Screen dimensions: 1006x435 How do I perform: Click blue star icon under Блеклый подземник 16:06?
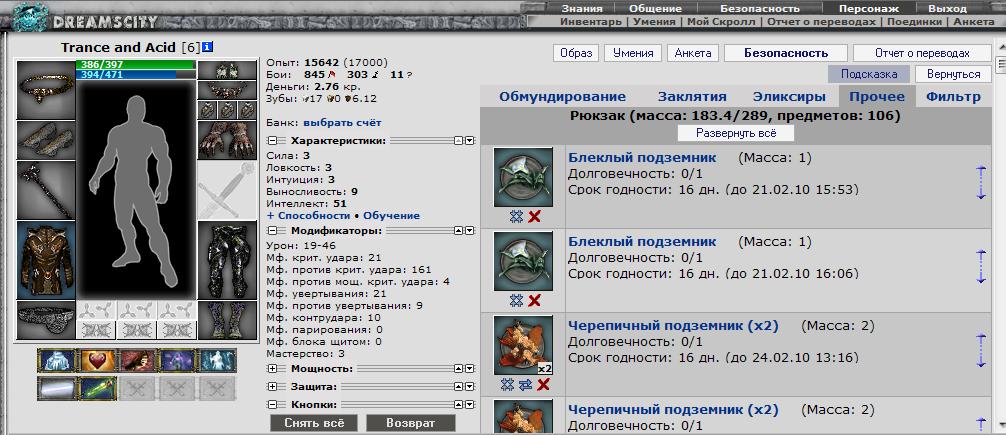point(516,300)
